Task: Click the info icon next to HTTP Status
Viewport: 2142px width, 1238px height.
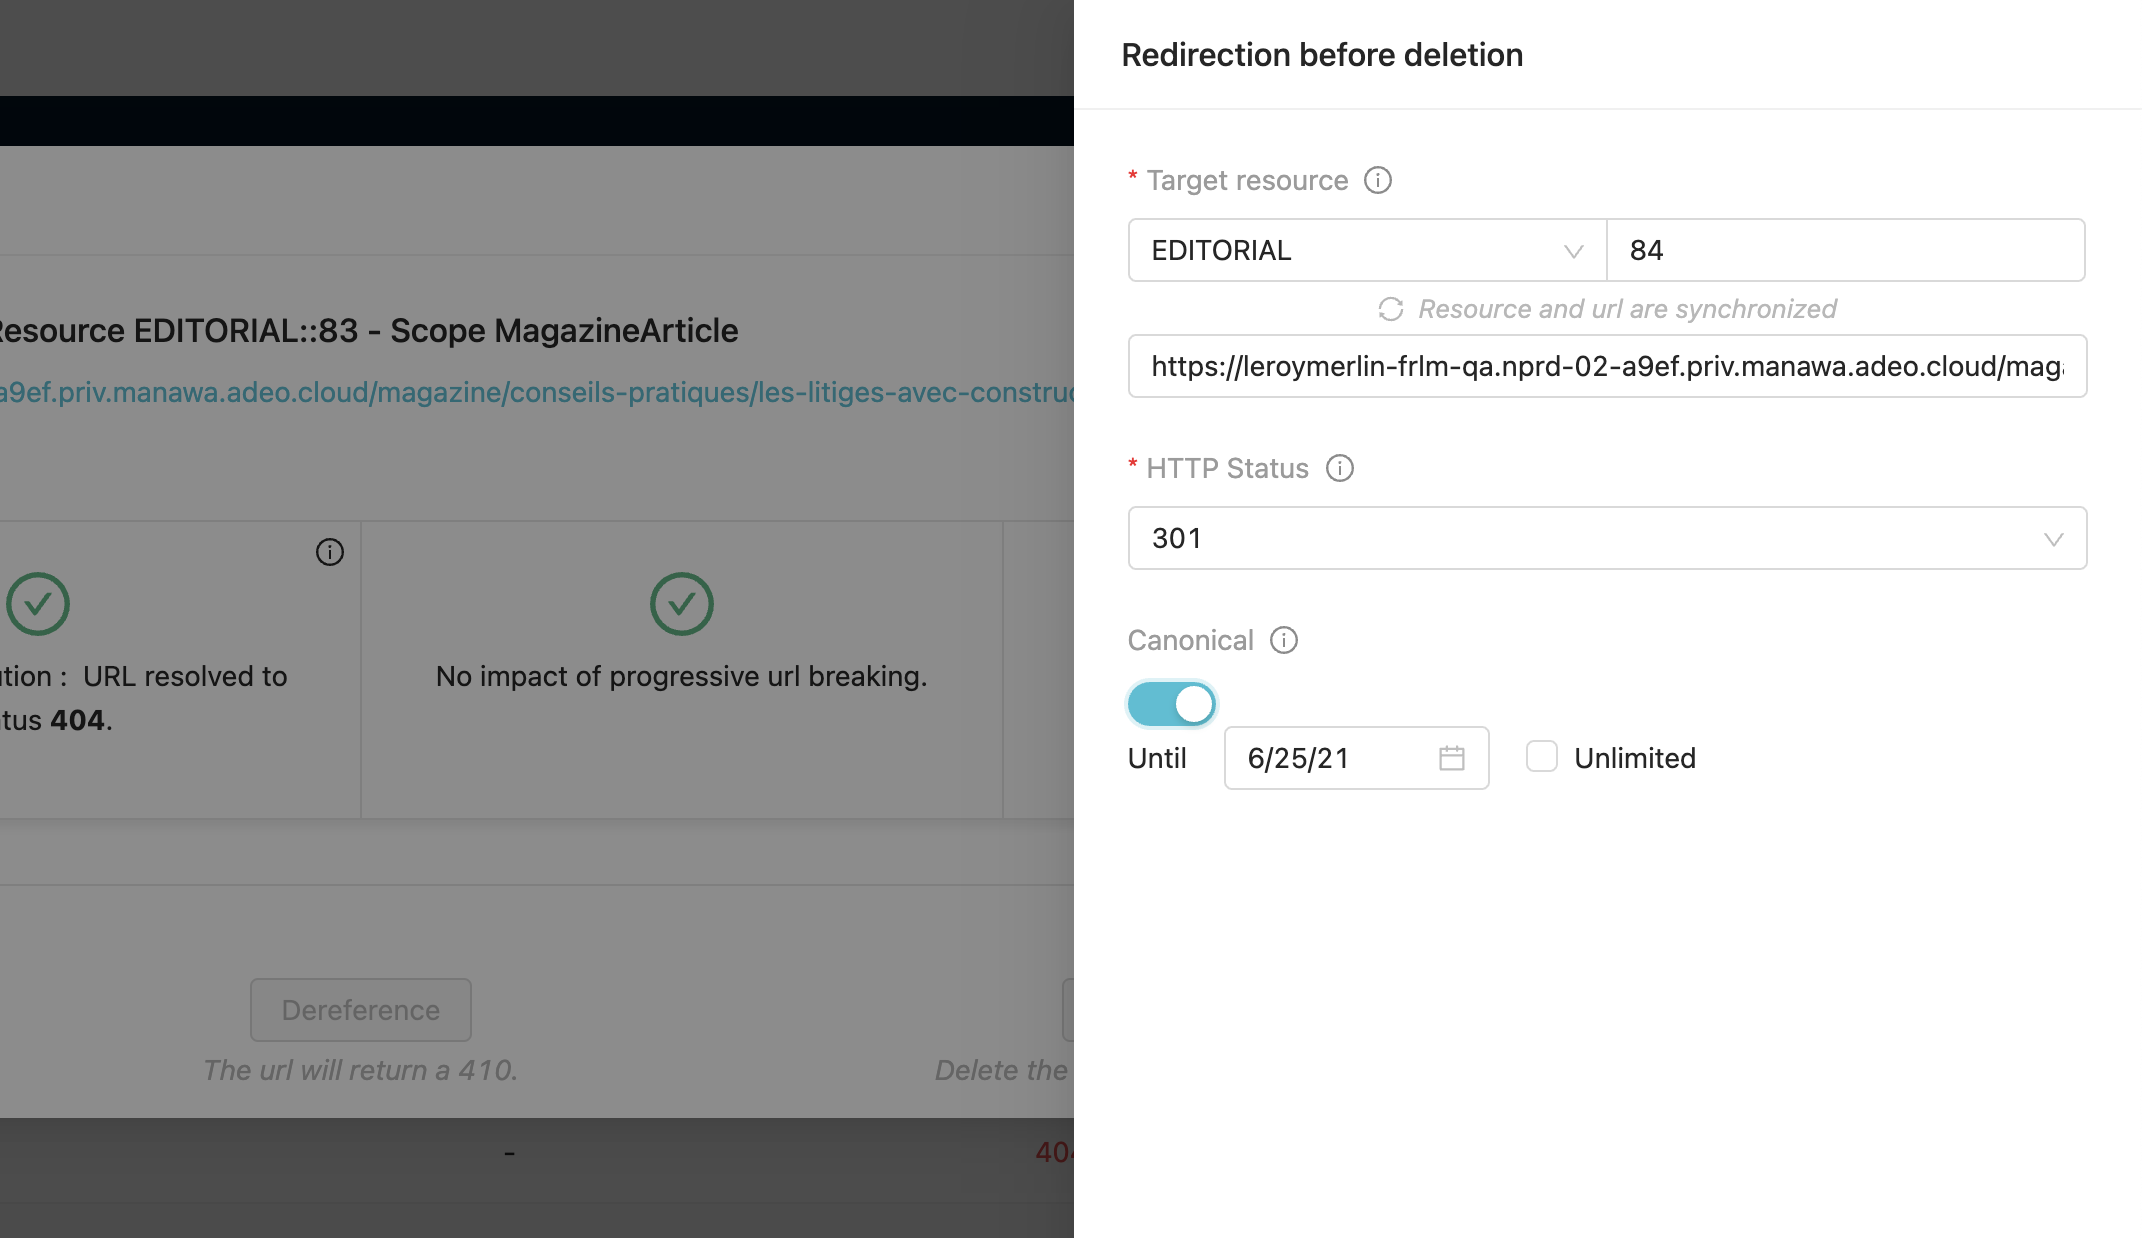Action: 1339,469
